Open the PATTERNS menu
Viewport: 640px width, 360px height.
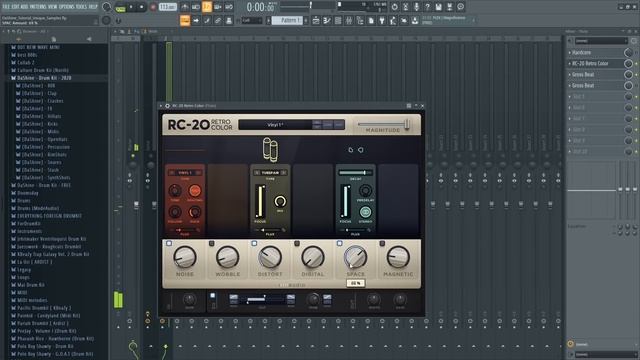tap(38, 7)
